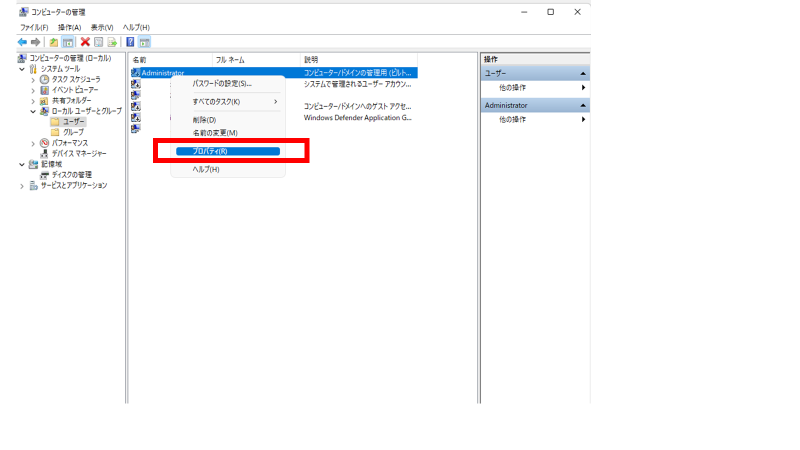This screenshot has height=450, width=800.
Task: Collapse the 記憶域 tree node
Action: click(22, 164)
